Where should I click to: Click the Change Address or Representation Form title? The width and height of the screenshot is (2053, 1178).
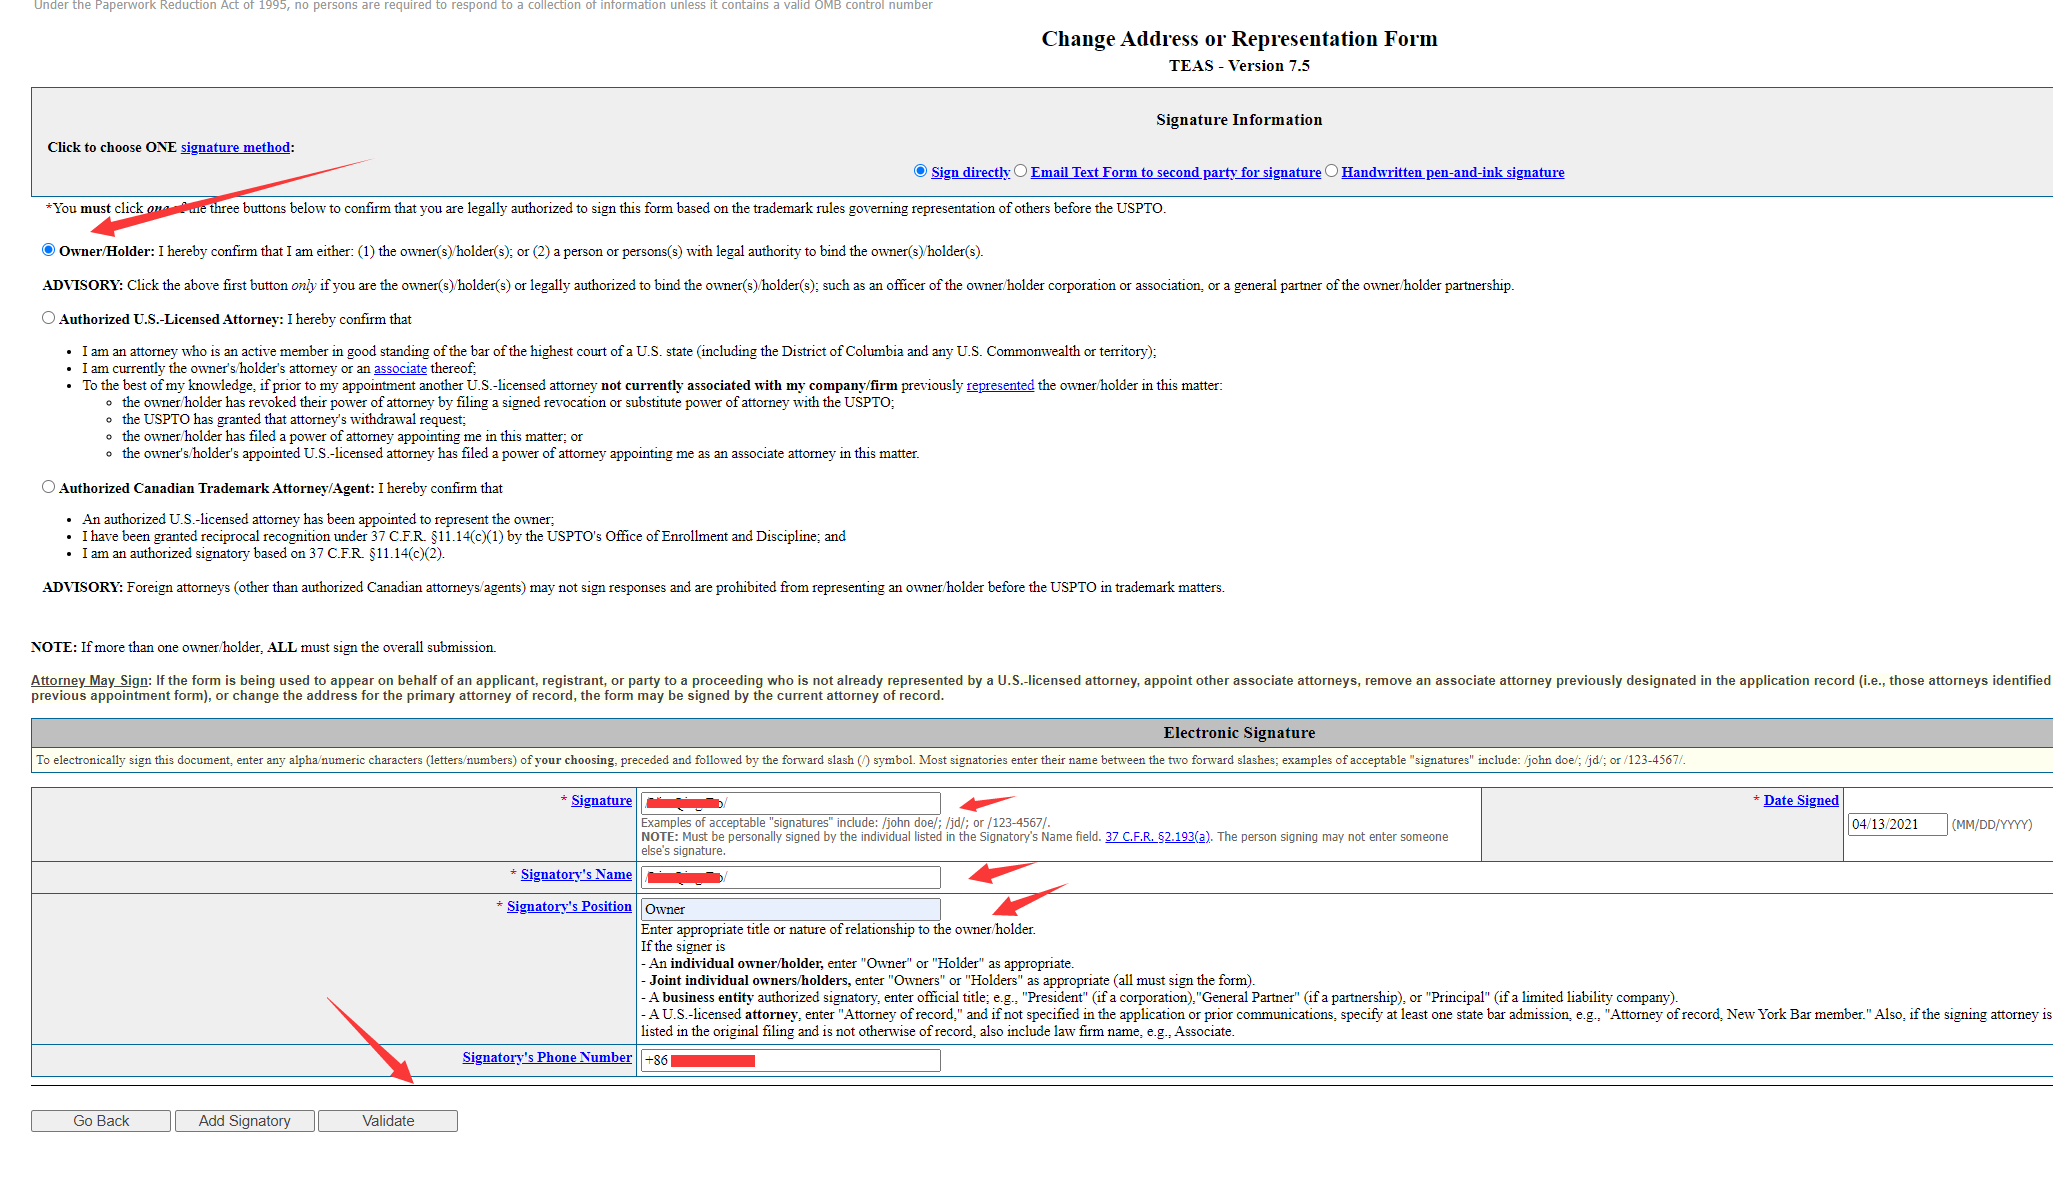(x=1239, y=39)
